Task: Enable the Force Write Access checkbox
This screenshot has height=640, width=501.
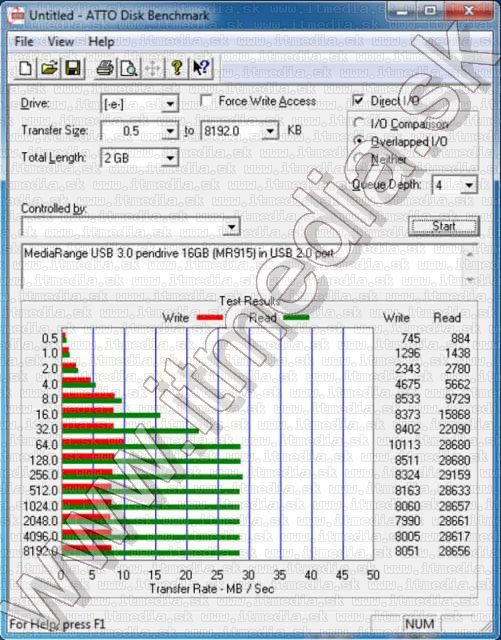Action: 206,100
